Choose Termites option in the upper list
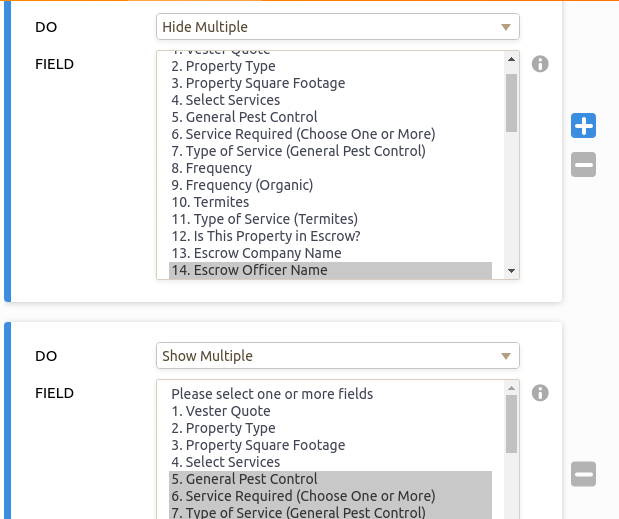Screen dimensions: 619x519 (210, 202)
